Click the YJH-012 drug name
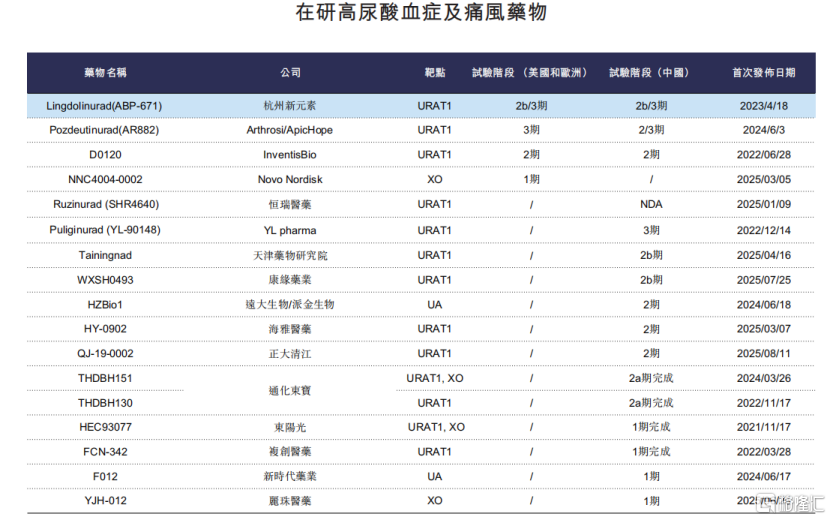Image resolution: width=831 pixels, height=520 pixels. coord(105,501)
